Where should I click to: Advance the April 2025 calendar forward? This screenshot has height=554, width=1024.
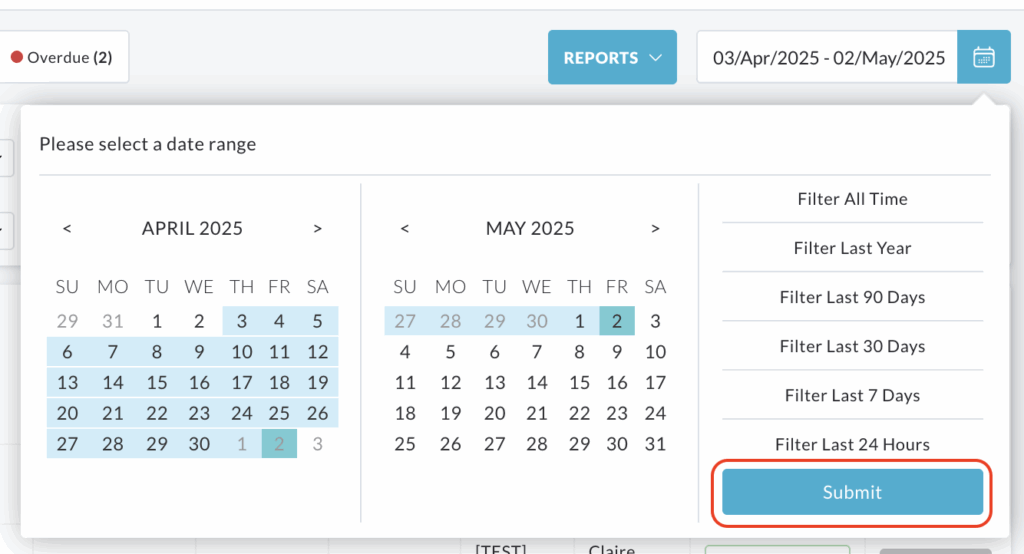[317, 229]
